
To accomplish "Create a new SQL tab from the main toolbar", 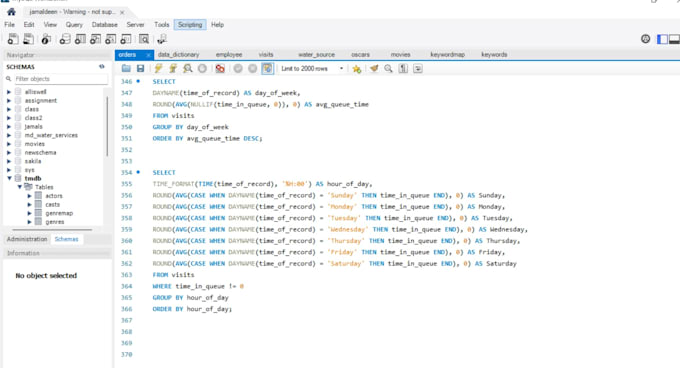I will pos(13,39).
